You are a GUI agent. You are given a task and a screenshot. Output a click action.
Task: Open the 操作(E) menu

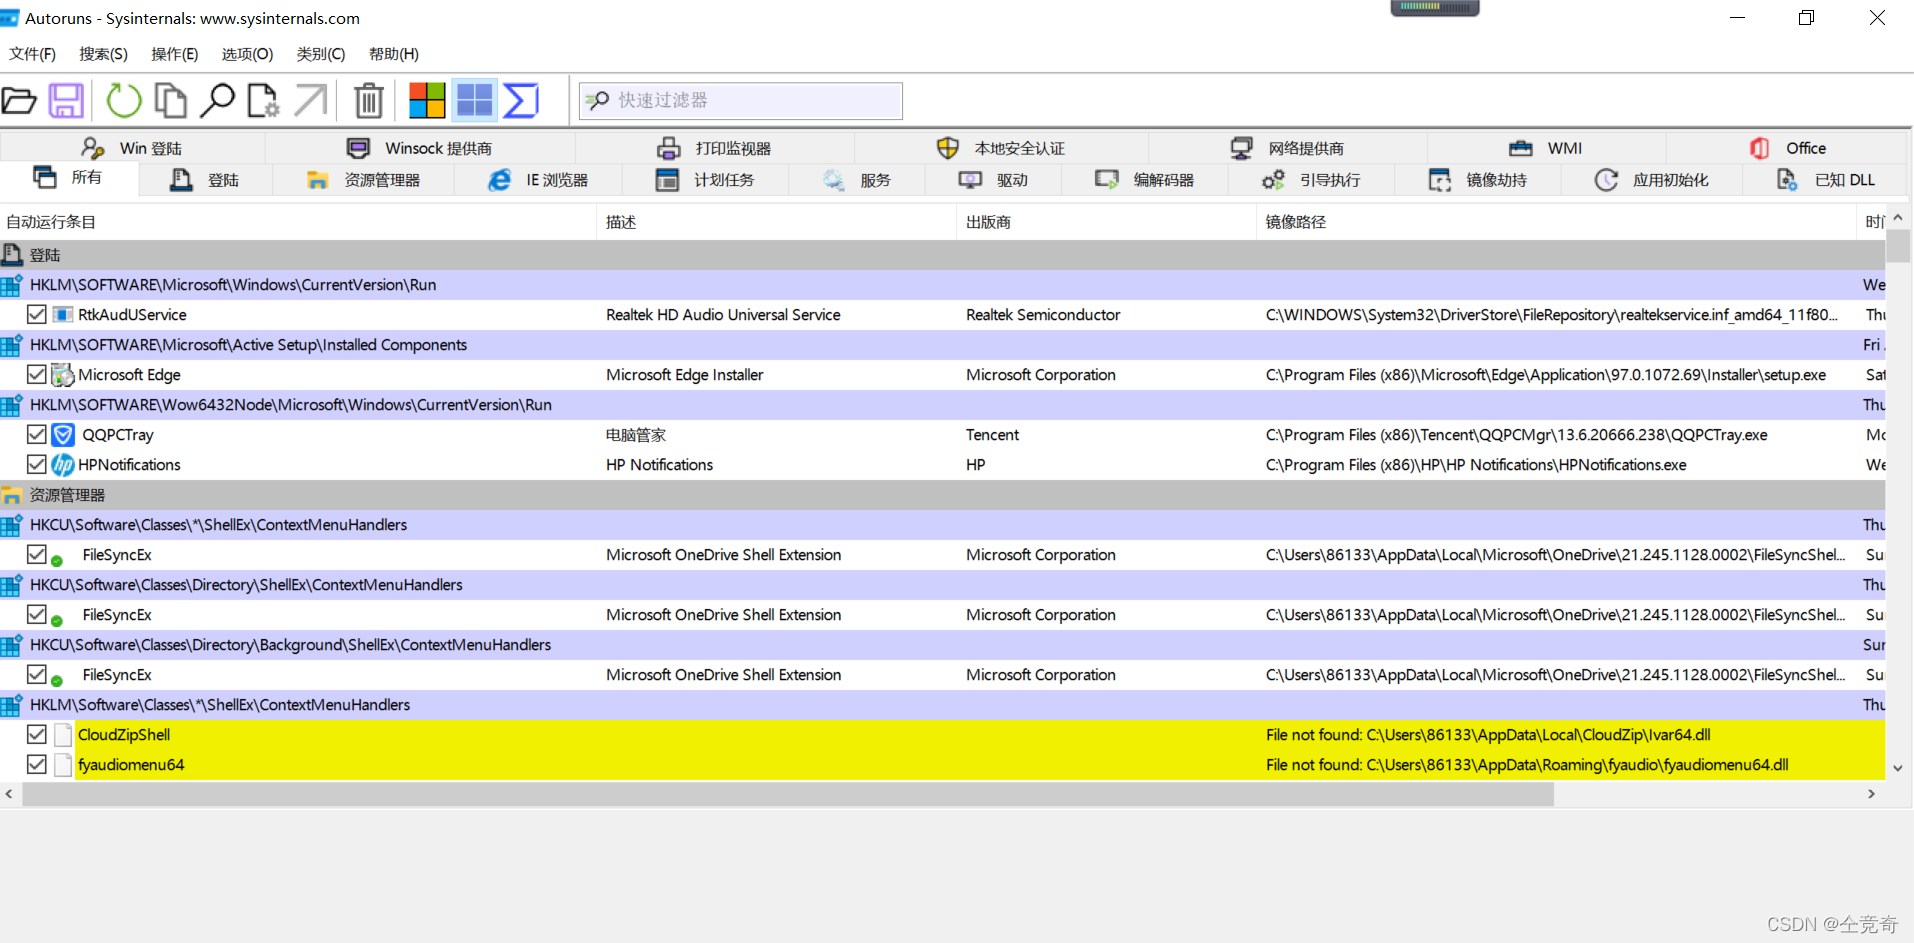click(175, 54)
